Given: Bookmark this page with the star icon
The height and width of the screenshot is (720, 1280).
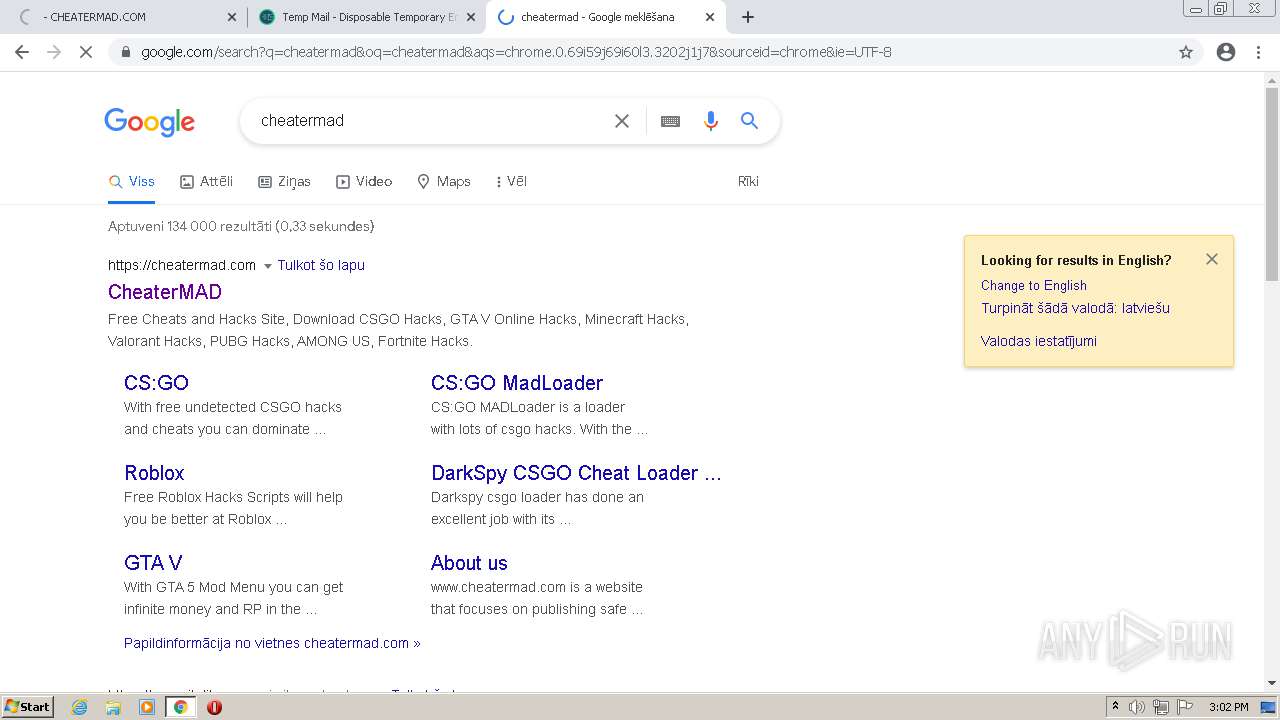Looking at the screenshot, I should tap(1186, 52).
